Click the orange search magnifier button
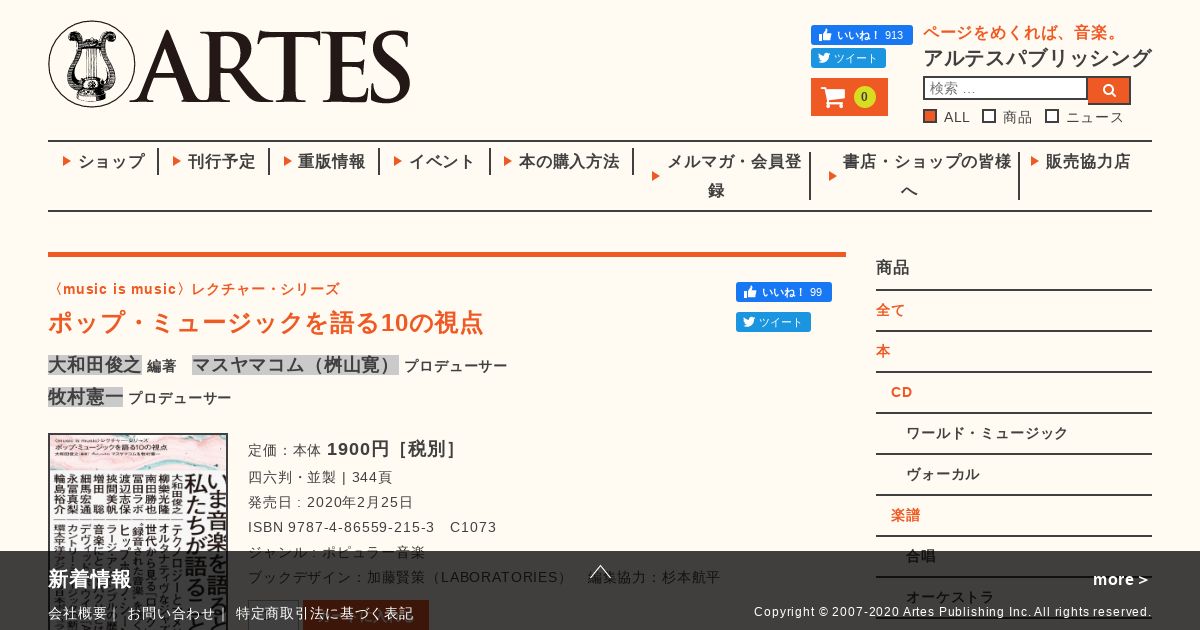 tap(1109, 90)
